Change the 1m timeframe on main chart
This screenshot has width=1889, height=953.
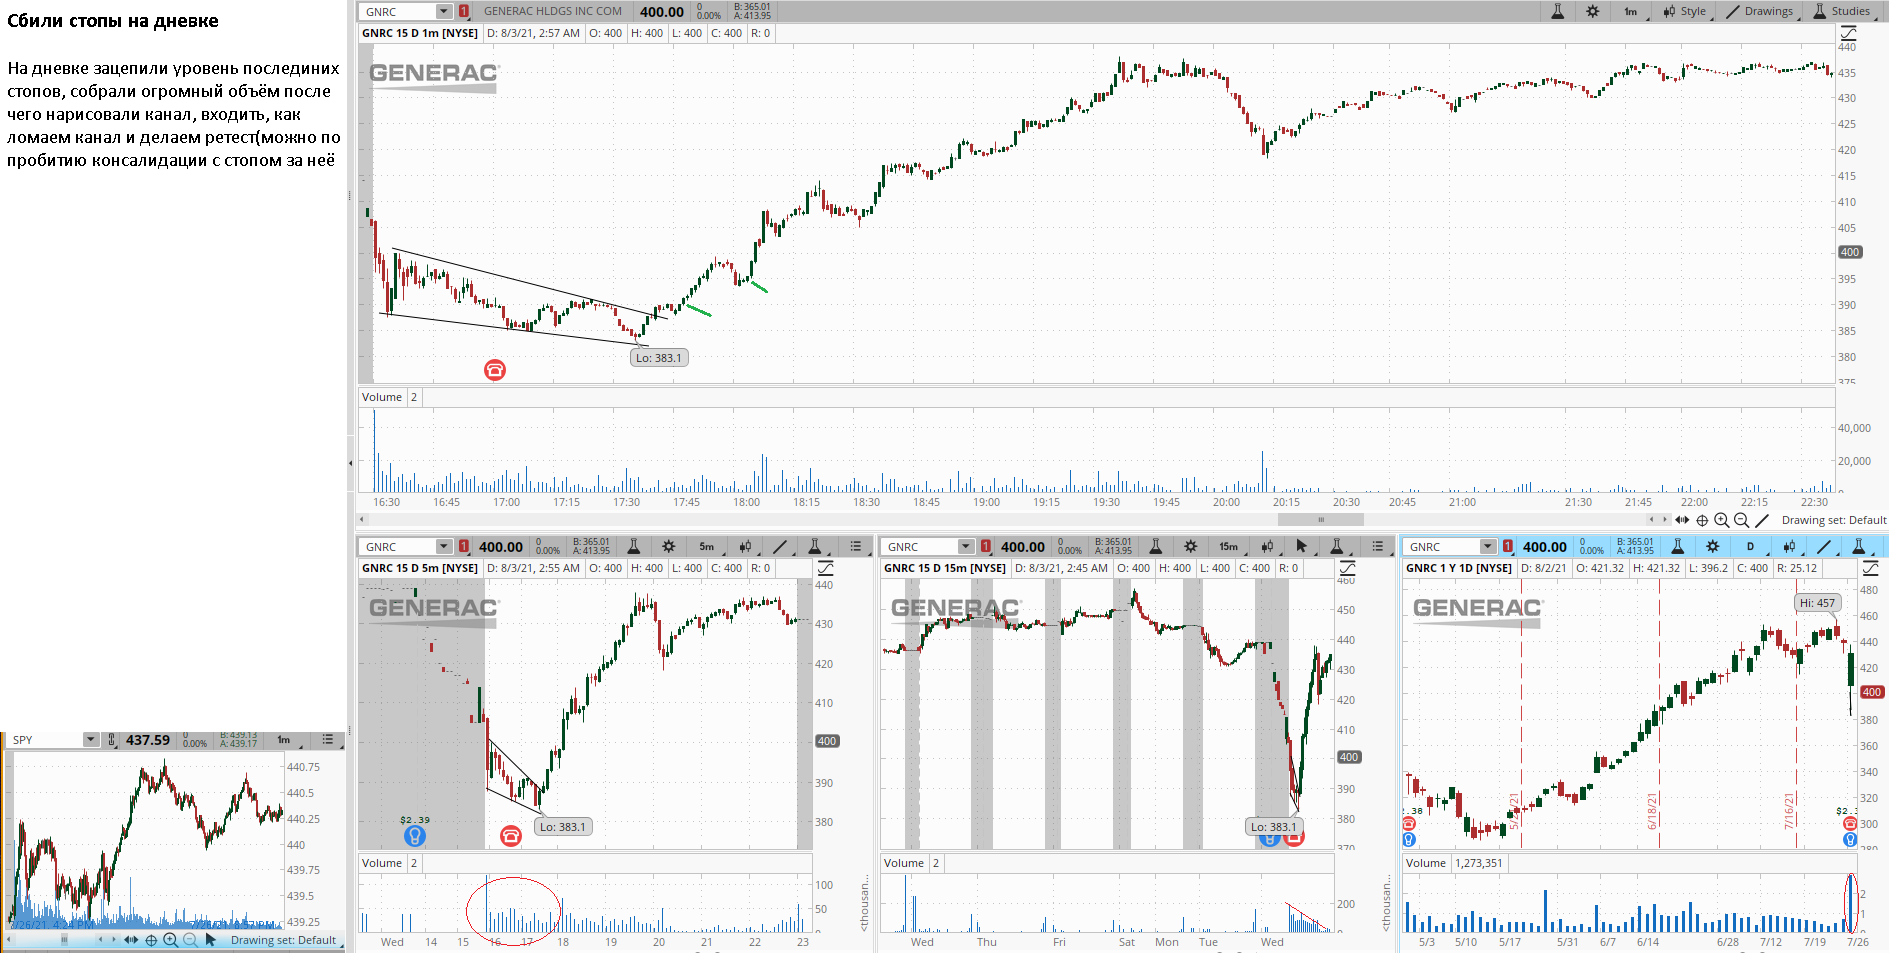pyautogui.click(x=1631, y=12)
